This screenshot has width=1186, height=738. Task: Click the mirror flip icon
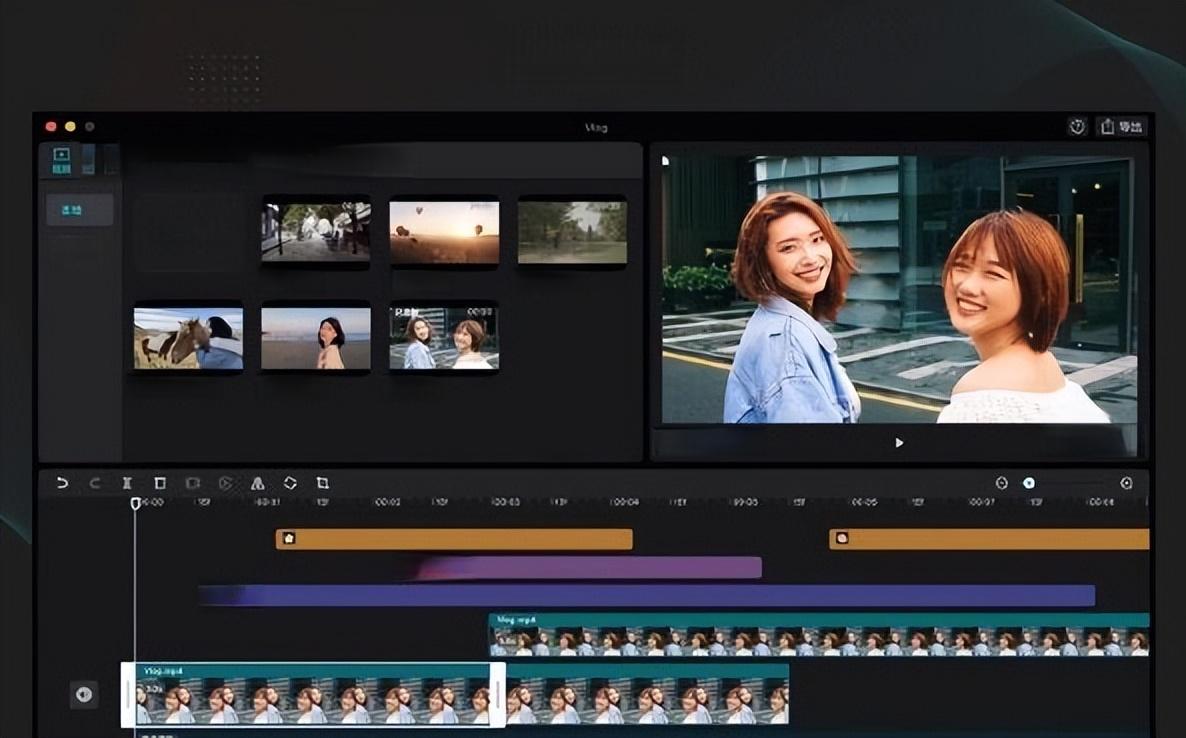click(x=257, y=483)
